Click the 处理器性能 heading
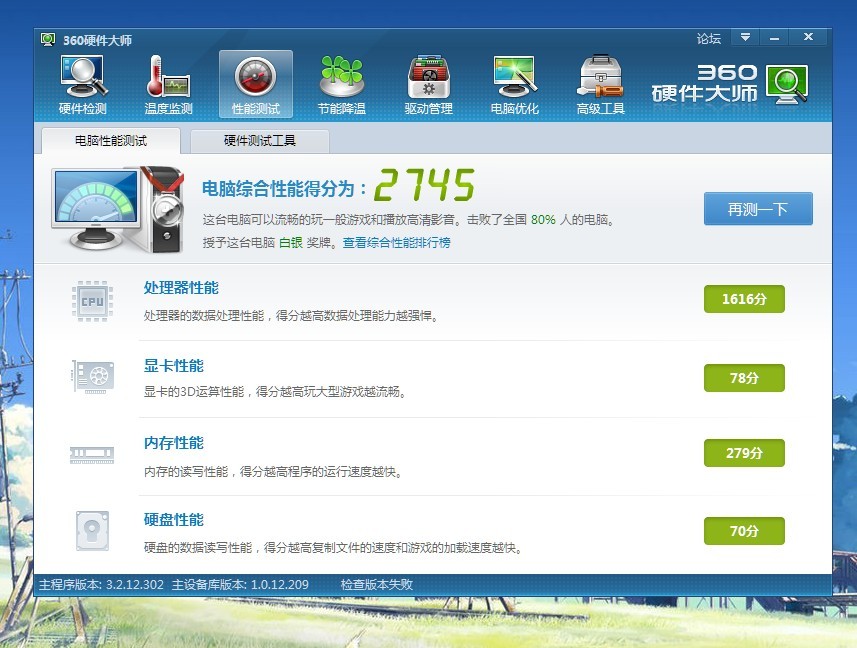Image resolution: width=857 pixels, height=648 pixels. click(181, 288)
